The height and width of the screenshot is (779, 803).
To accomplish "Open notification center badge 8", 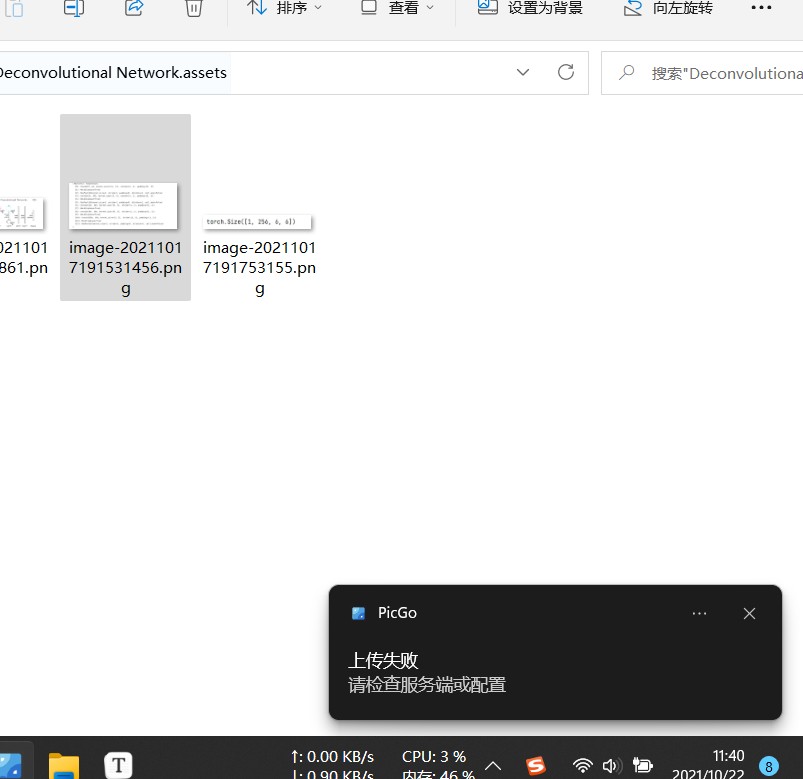I will (x=768, y=767).
